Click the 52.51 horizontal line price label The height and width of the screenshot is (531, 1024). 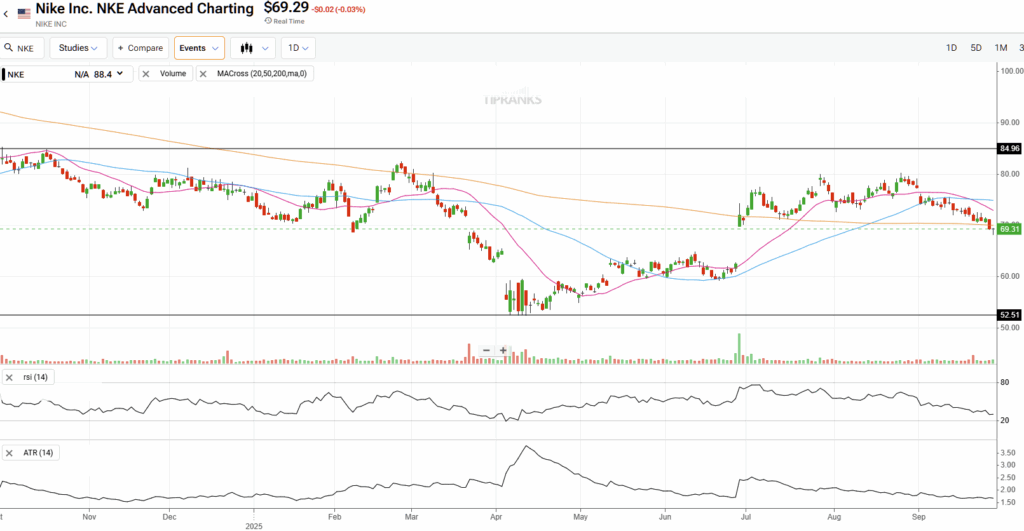(x=1009, y=315)
